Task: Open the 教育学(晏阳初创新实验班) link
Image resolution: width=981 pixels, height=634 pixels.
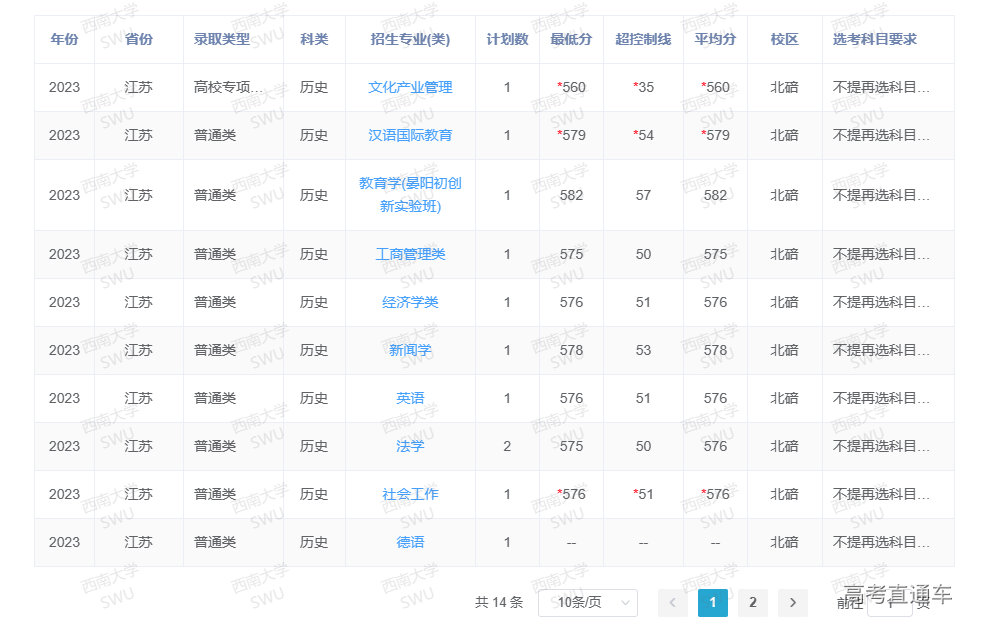Action: click(x=410, y=195)
